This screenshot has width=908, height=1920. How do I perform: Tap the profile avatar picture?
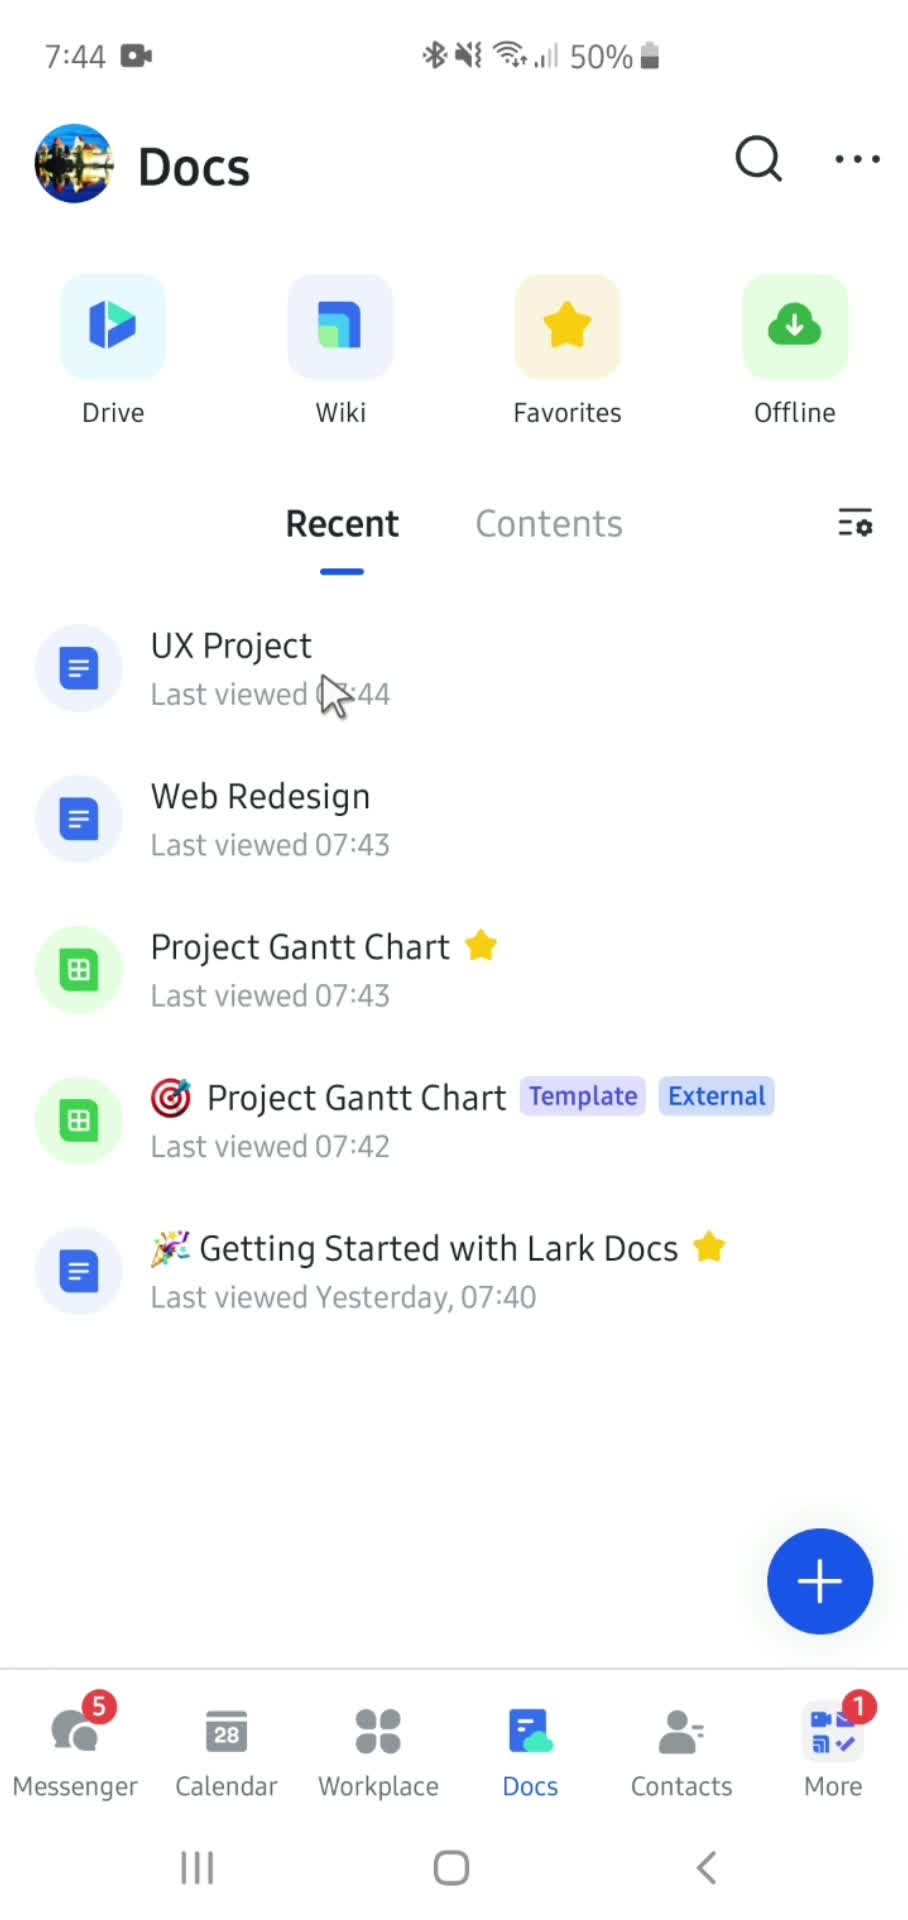tap(74, 163)
